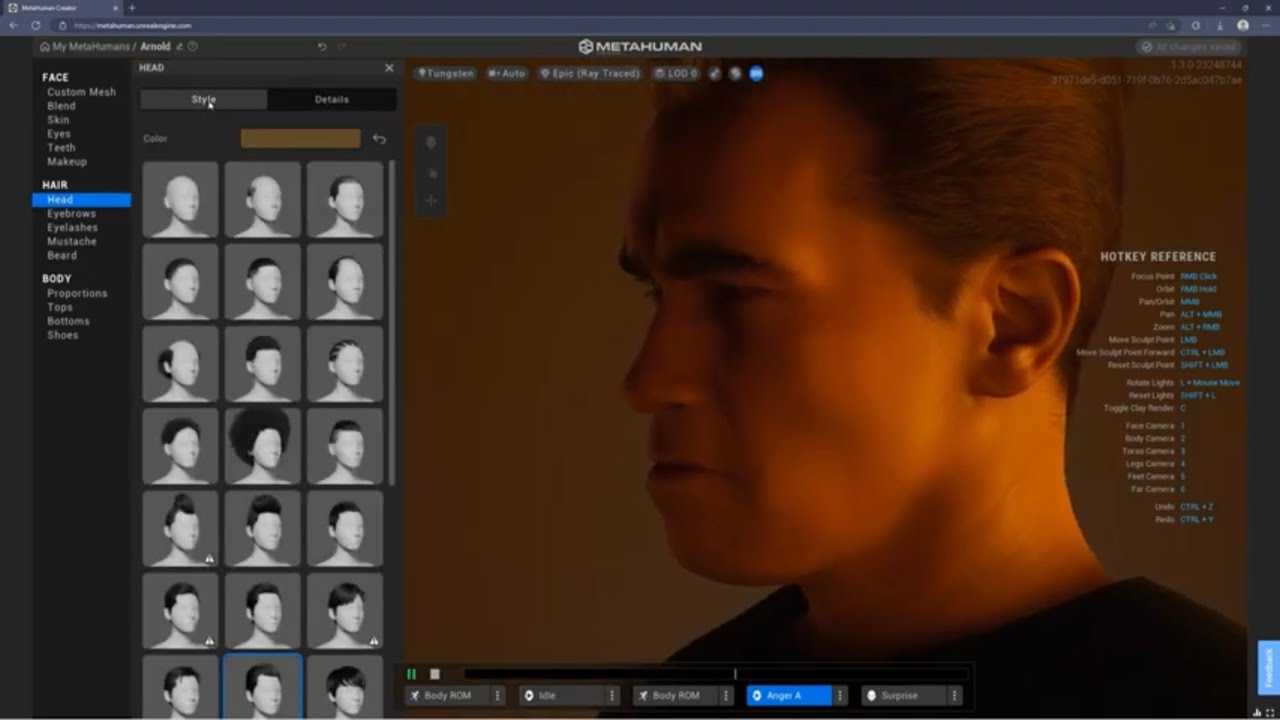Viewport: 1280px width, 720px height.
Task: Open the Feedback tab on right edge
Action: tap(1268, 667)
